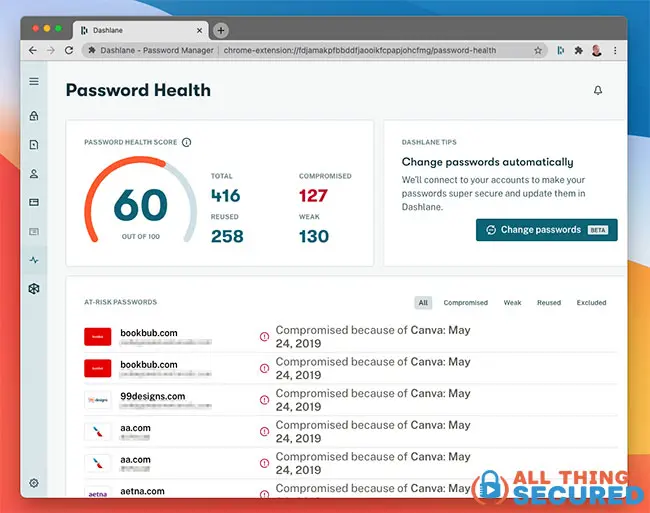The height and width of the screenshot is (513, 650).
Task: Switch to the Dashlane browser tab
Action: point(141,31)
